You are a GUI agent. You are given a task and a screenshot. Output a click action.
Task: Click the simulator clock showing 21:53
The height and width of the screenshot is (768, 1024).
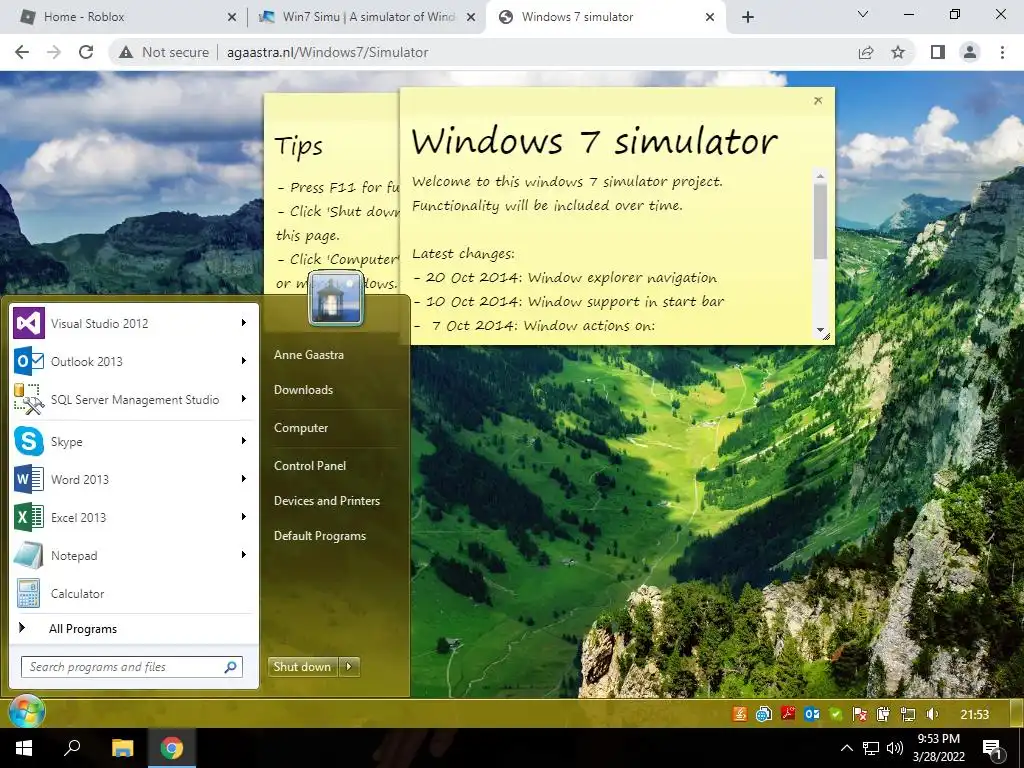click(x=974, y=714)
